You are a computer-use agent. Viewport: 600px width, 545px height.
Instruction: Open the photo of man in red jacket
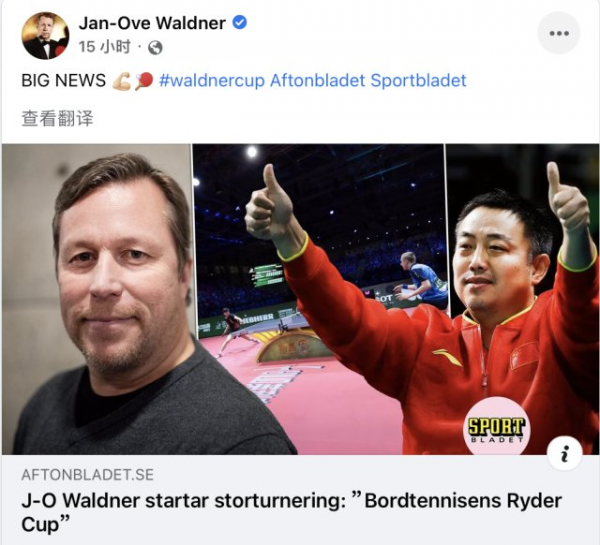pyautogui.click(x=522, y=299)
